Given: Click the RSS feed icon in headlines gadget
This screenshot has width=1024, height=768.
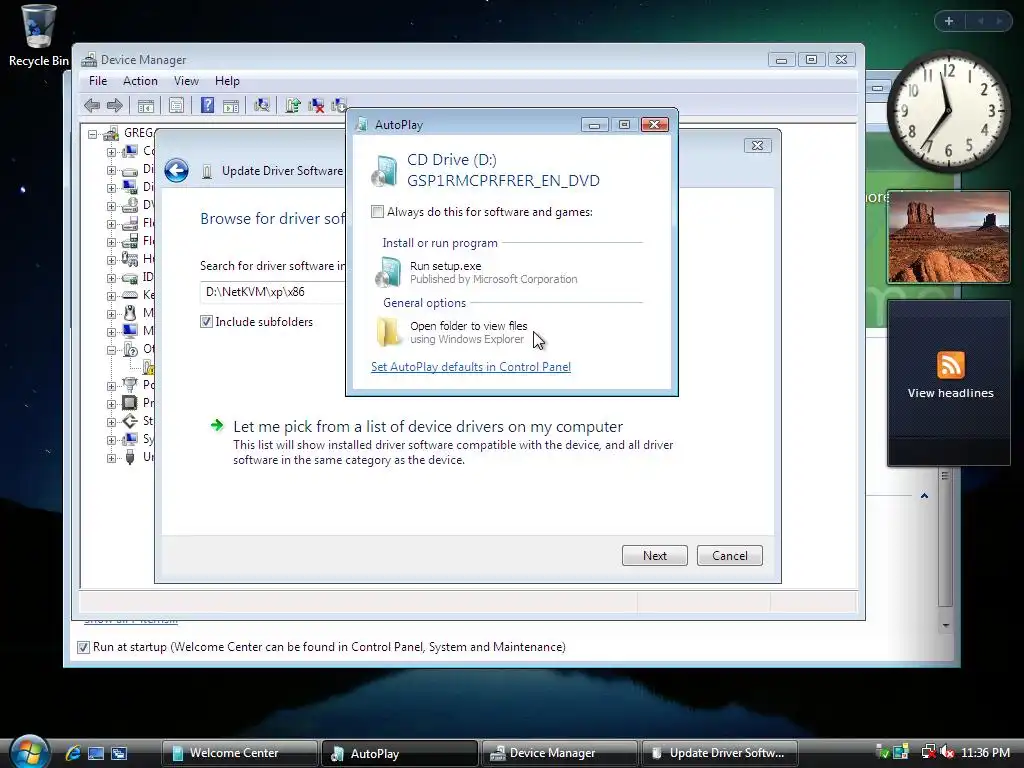Looking at the screenshot, I should pos(950,364).
